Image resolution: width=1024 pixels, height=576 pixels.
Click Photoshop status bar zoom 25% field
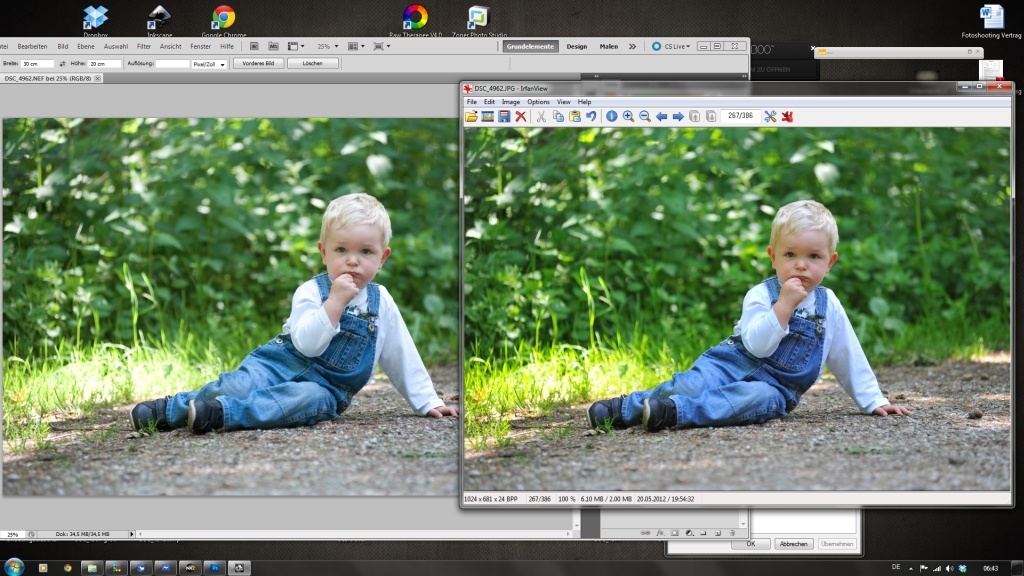point(12,534)
